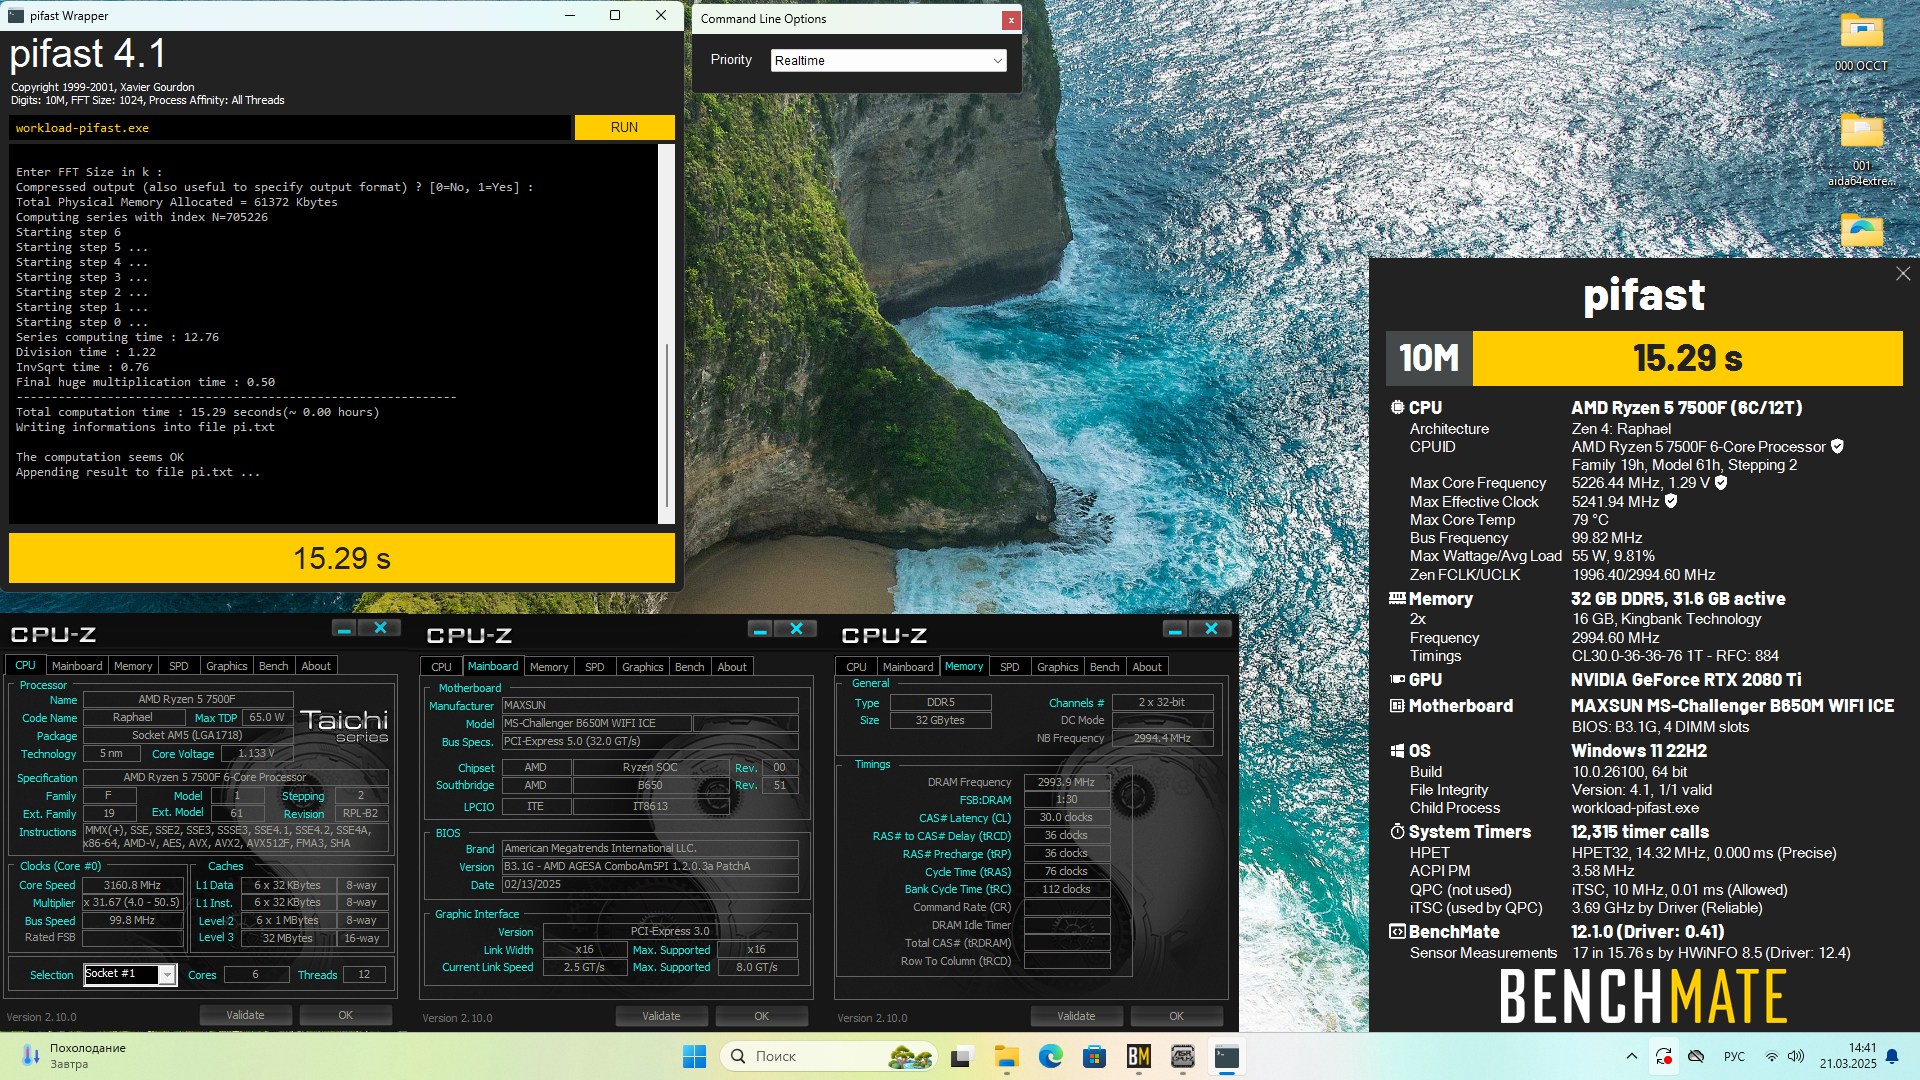1920x1080 pixels.
Task: Close the BenchMate pifast result panel
Action: [x=1902, y=274]
